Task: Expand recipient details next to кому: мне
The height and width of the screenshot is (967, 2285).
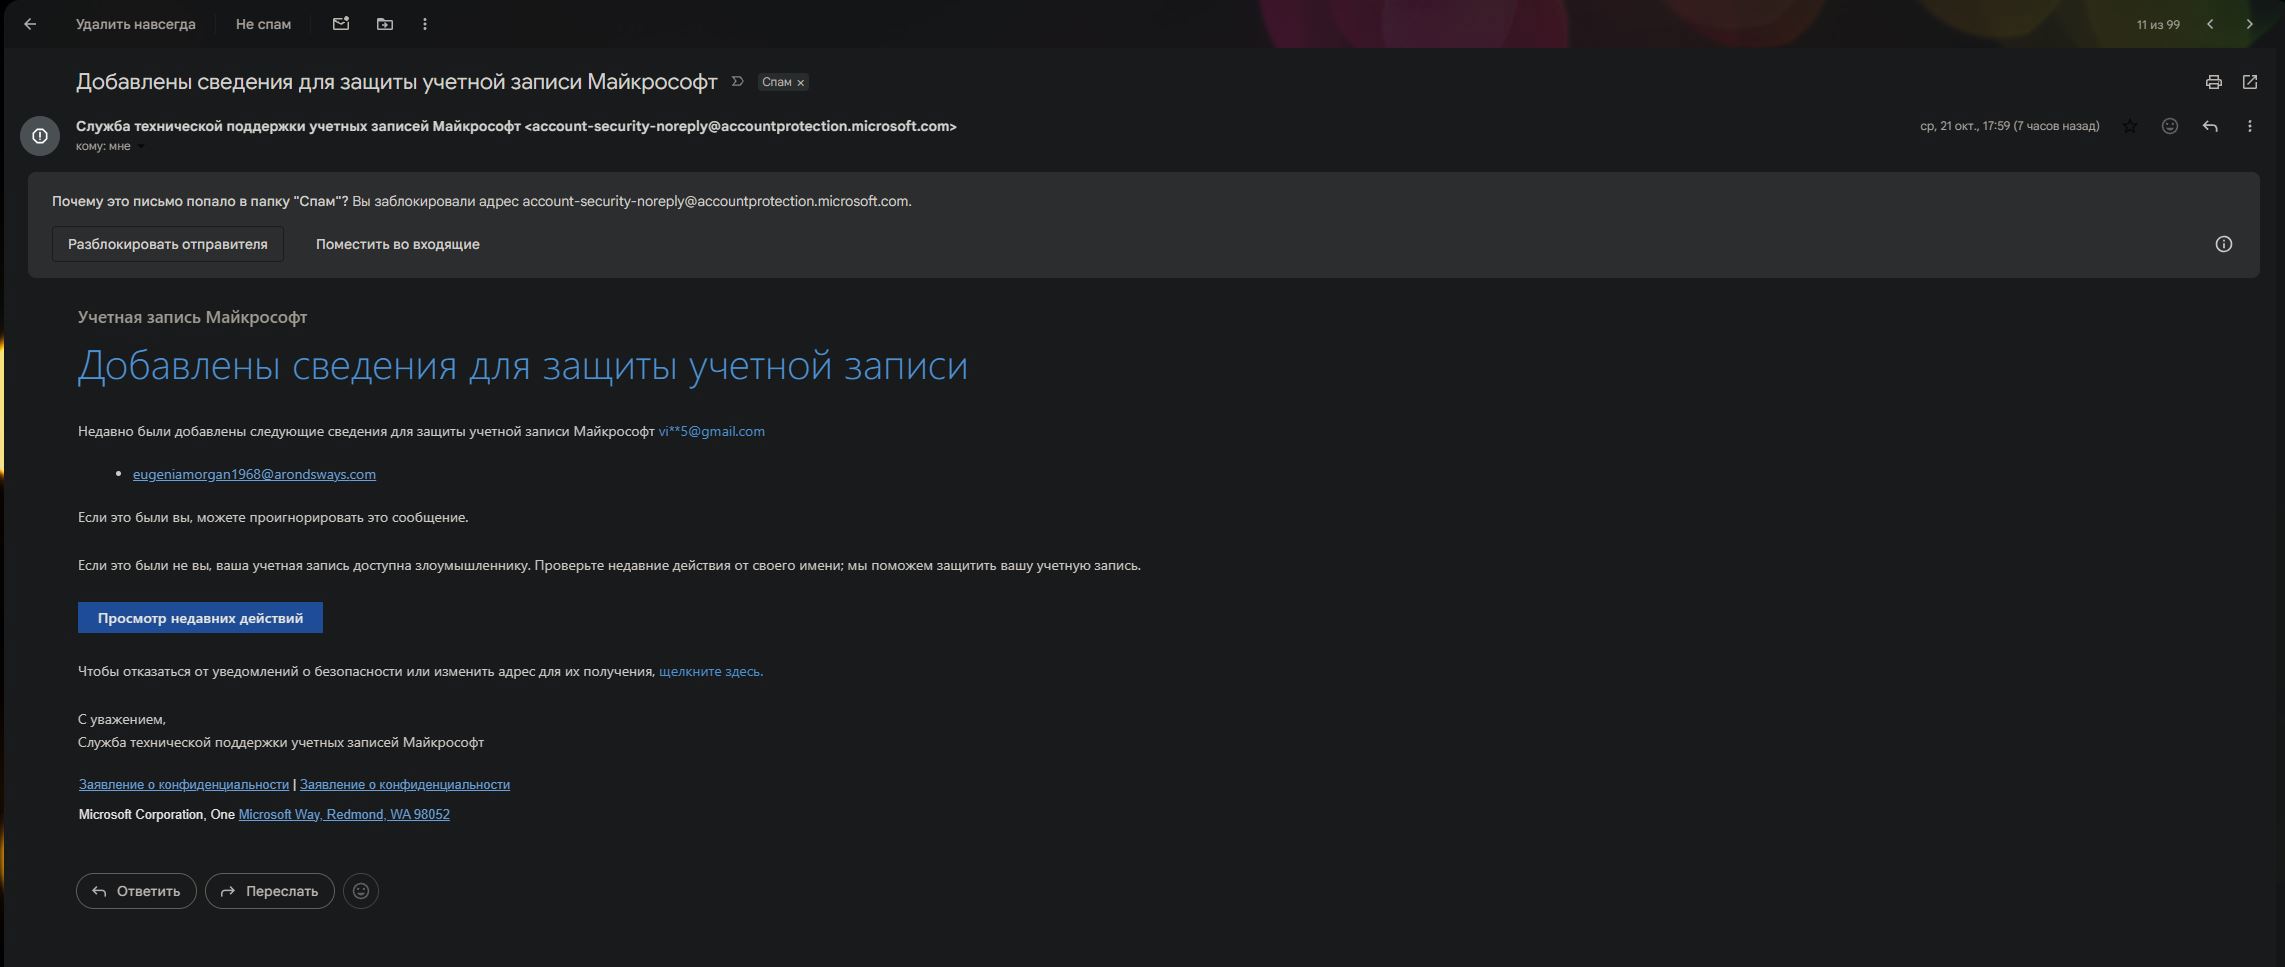Action: 141,147
